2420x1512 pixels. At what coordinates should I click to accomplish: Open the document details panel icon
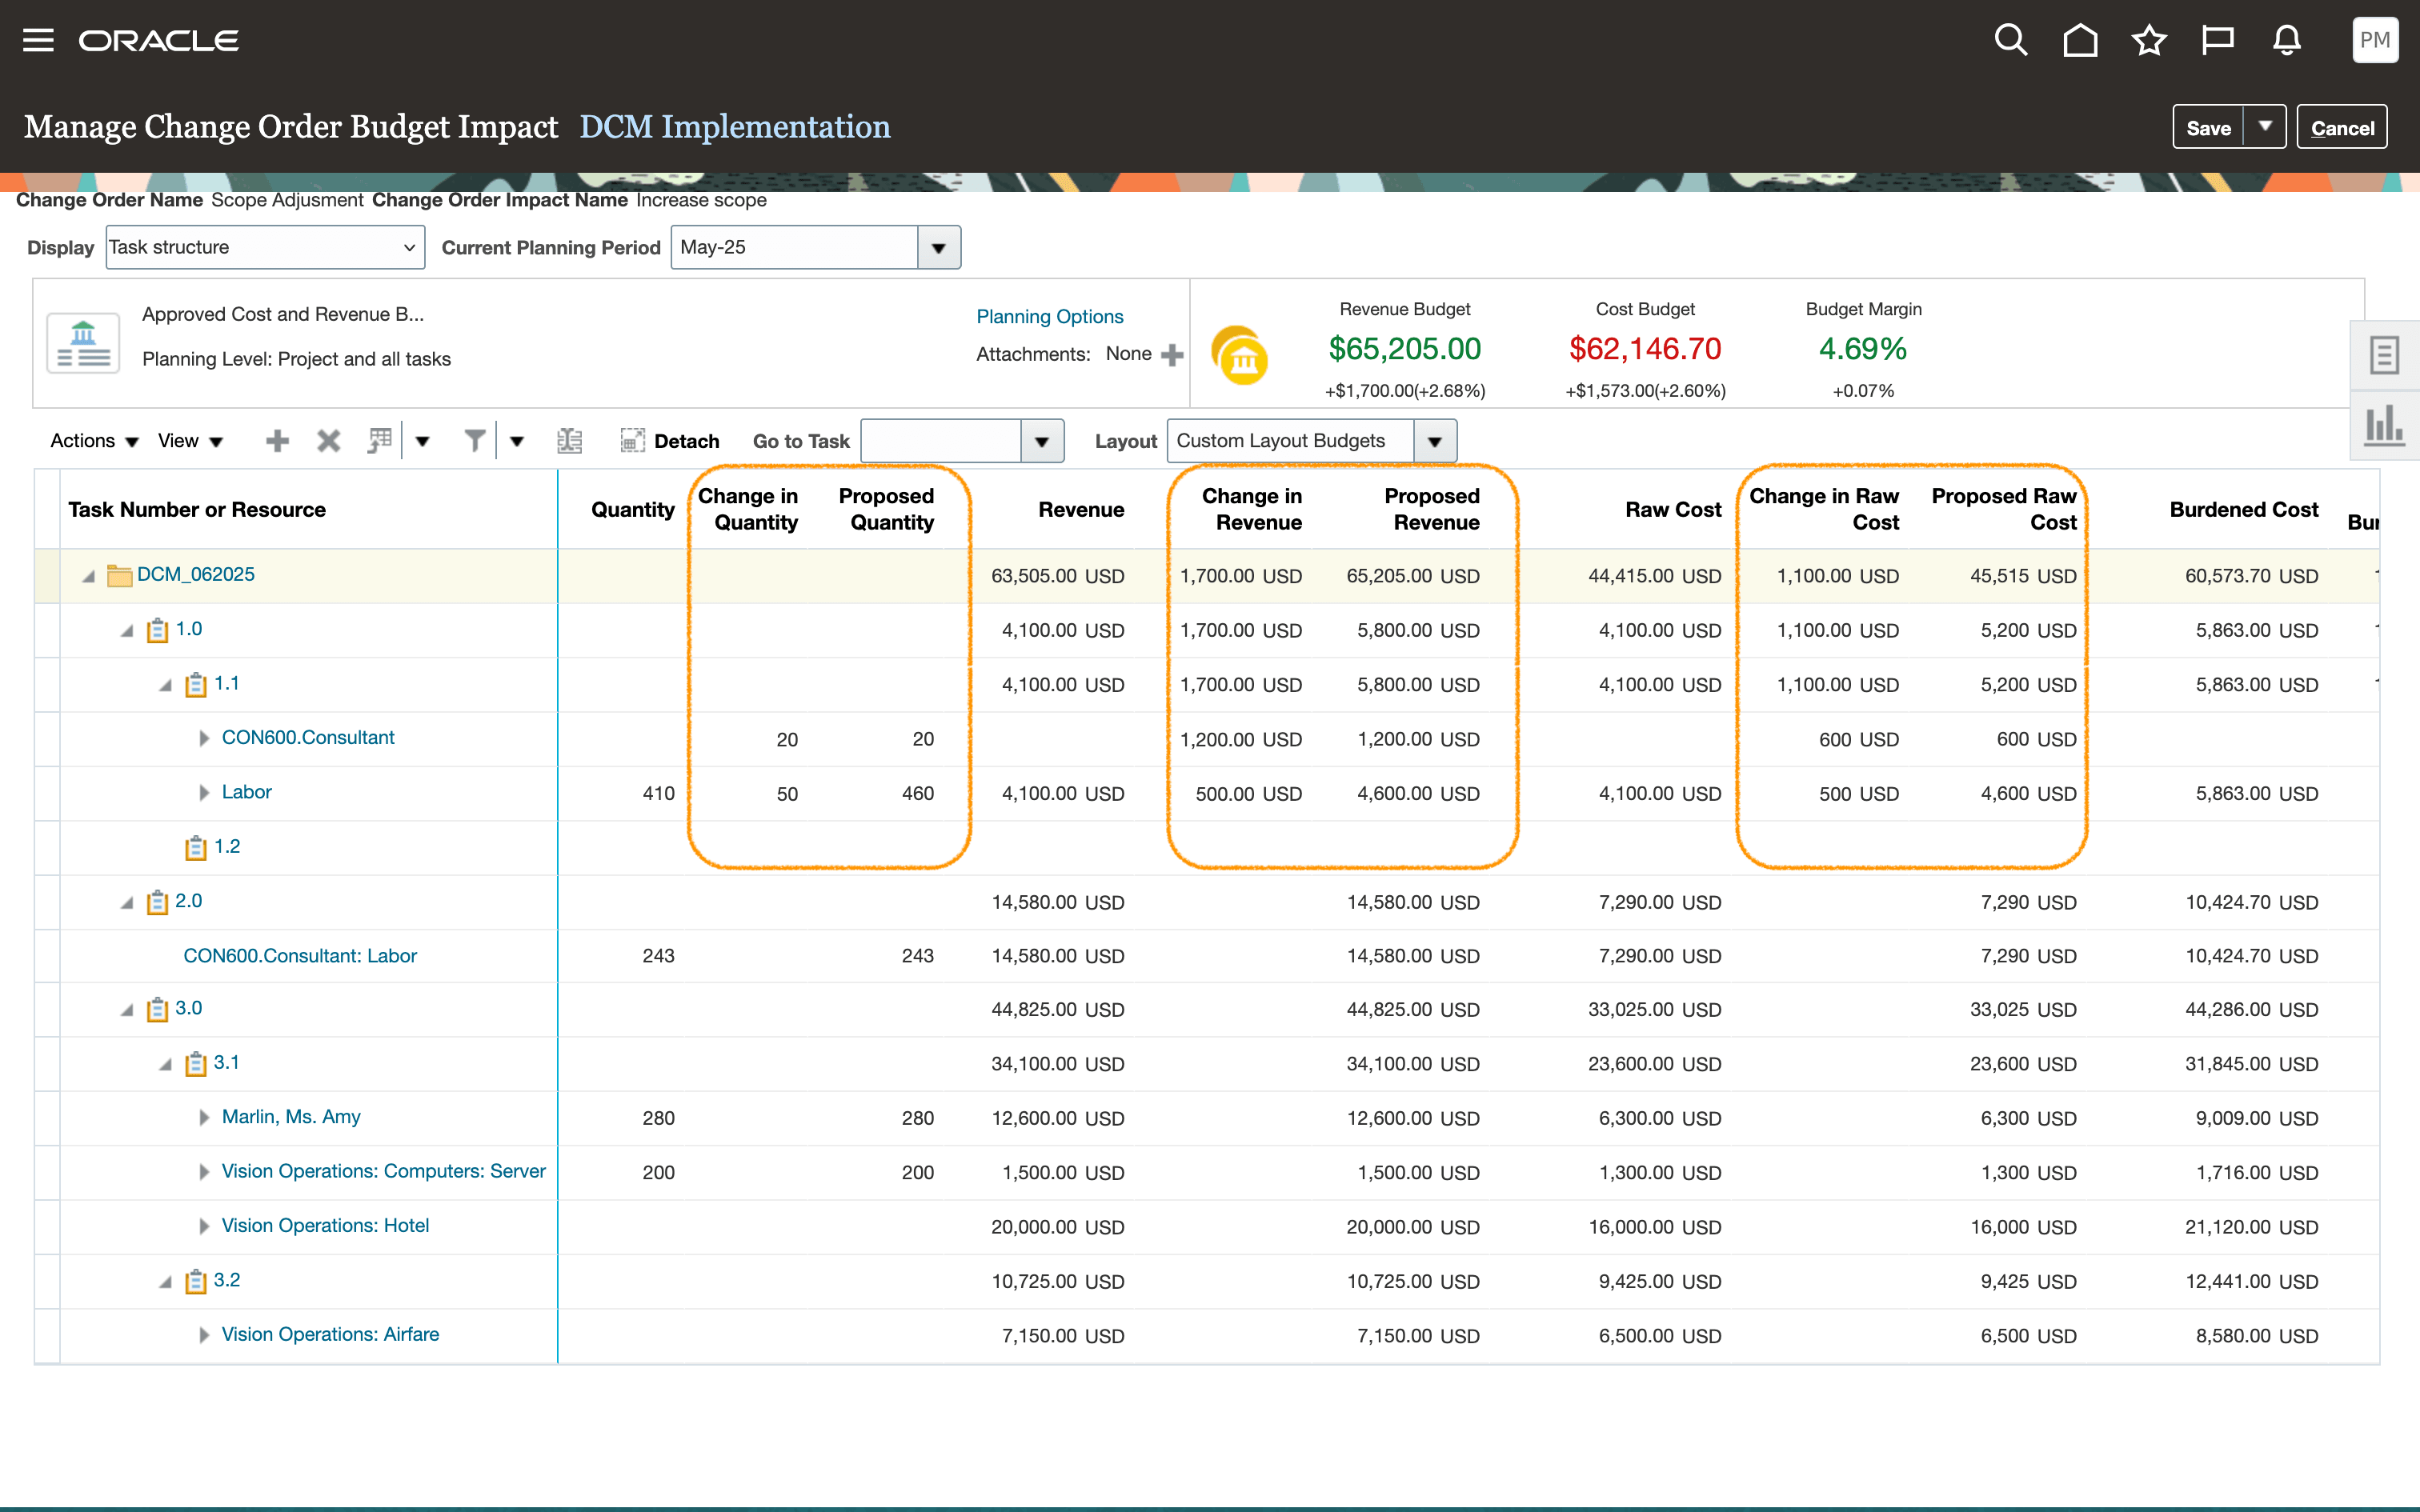click(x=2386, y=354)
